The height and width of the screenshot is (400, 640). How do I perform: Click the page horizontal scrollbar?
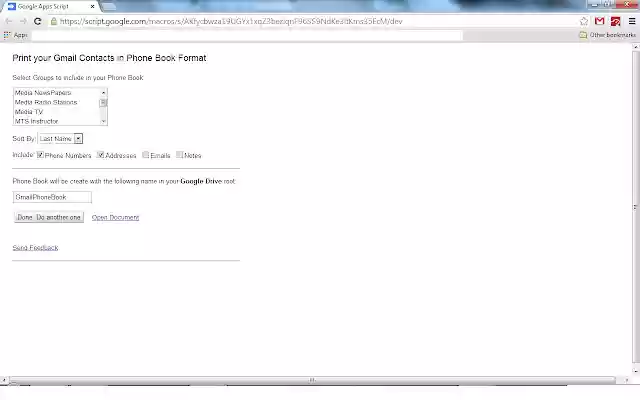pyautogui.click(x=312, y=380)
